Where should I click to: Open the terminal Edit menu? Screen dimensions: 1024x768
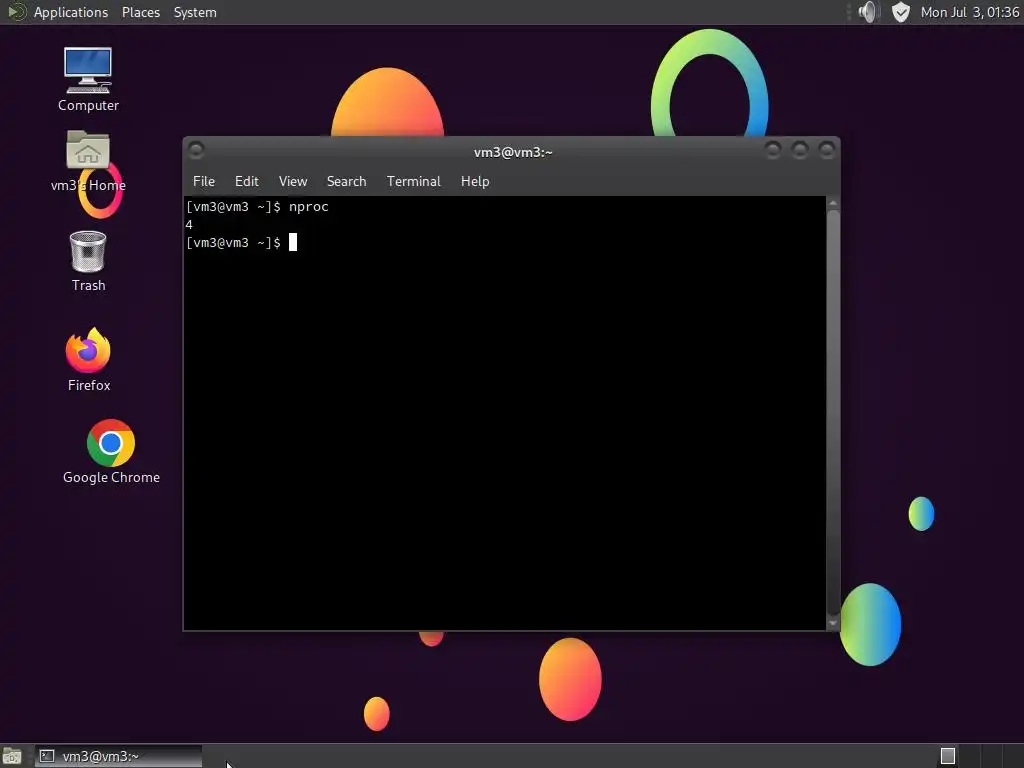(x=247, y=182)
